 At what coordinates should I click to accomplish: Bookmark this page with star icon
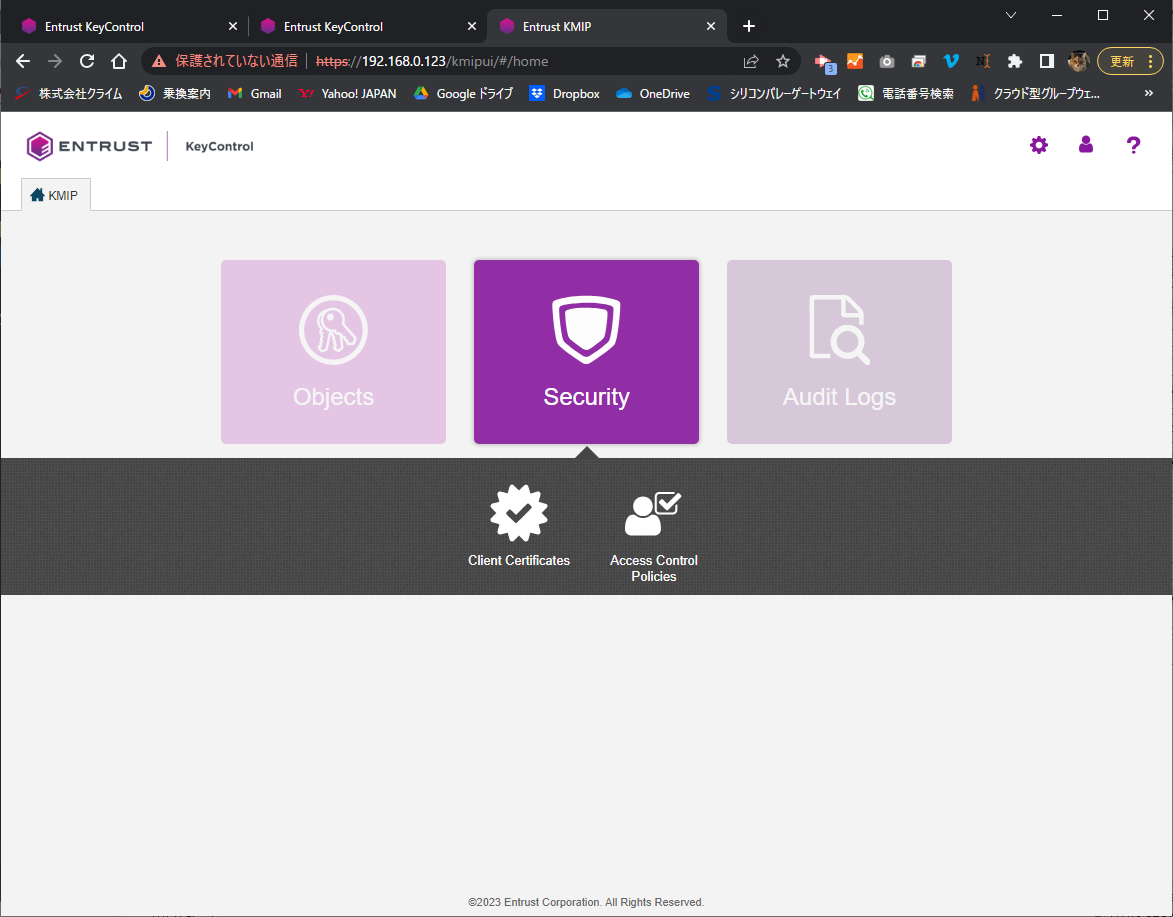coord(782,61)
